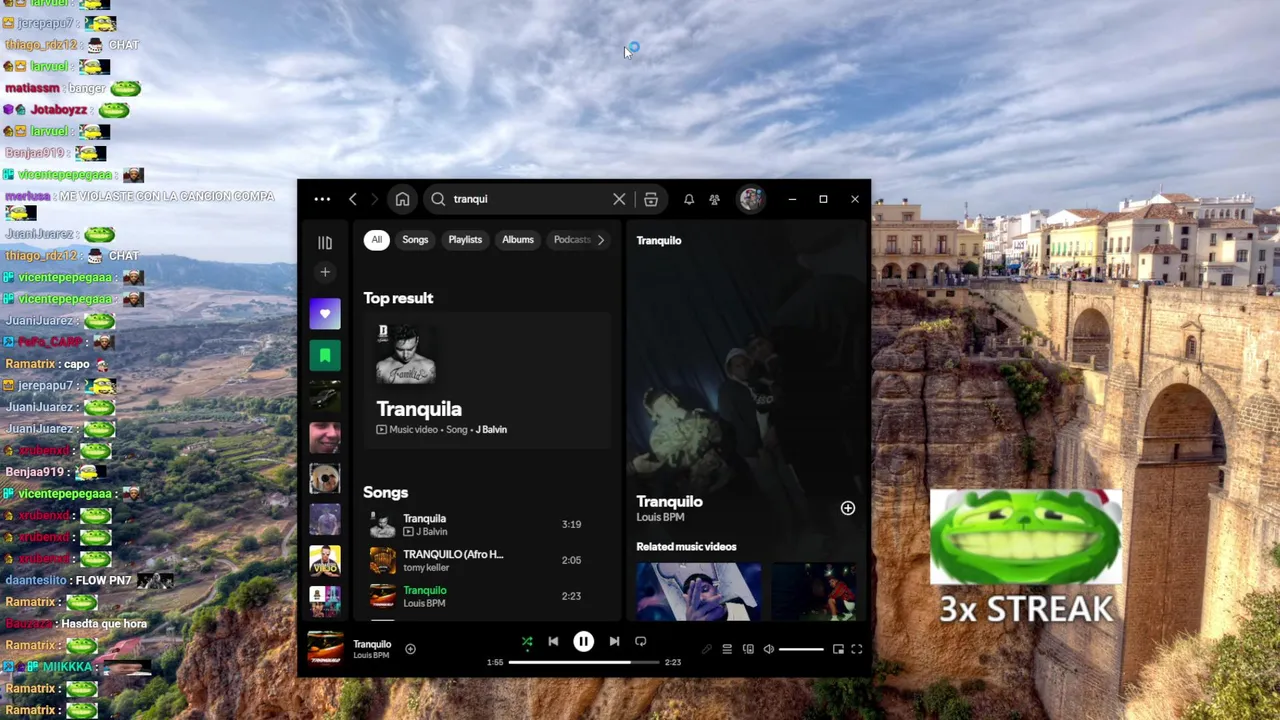Play TRANQUILO (Afro H... by tomy keller

(x=487, y=561)
